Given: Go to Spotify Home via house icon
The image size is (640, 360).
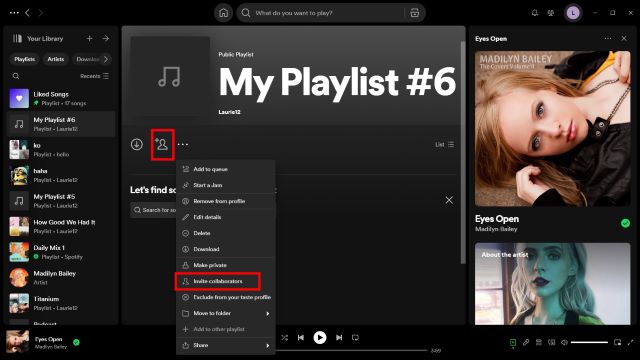Looking at the screenshot, I should coord(223,13).
